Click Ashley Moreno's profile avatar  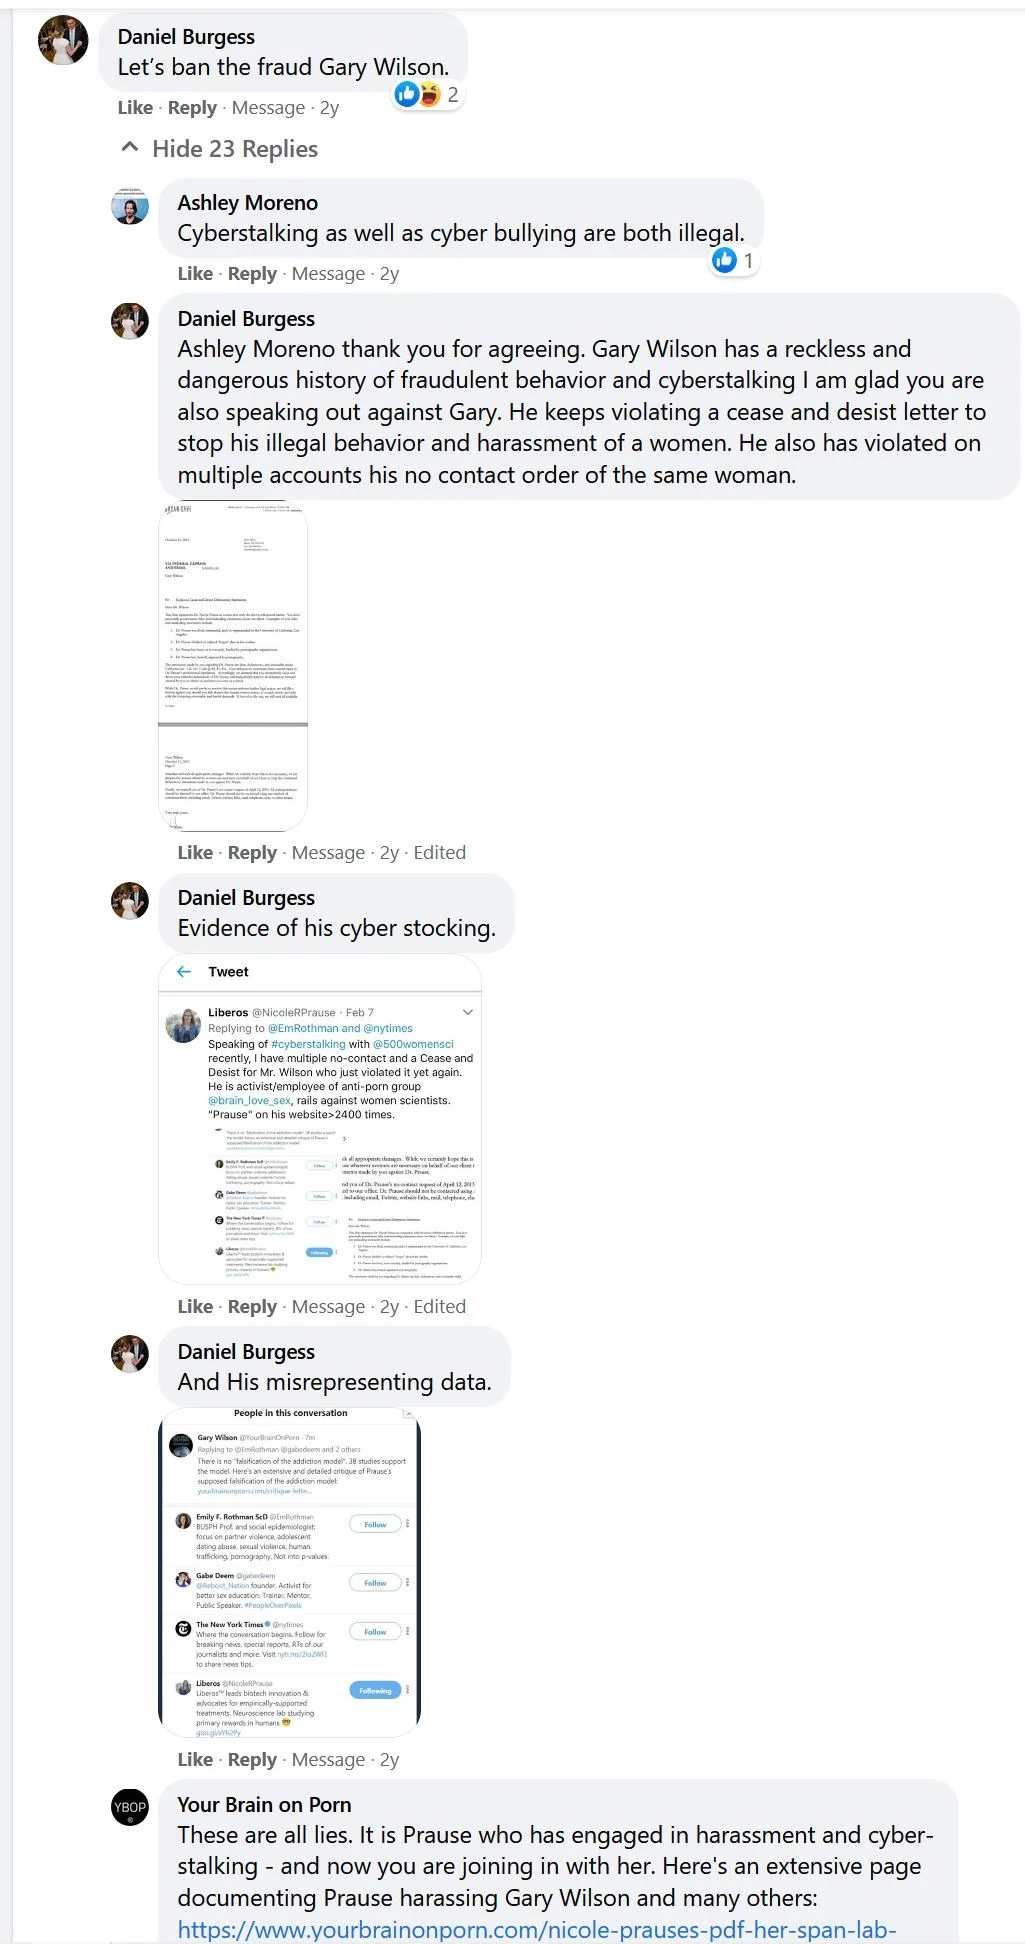pyautogui.click(x=130, y=207)
